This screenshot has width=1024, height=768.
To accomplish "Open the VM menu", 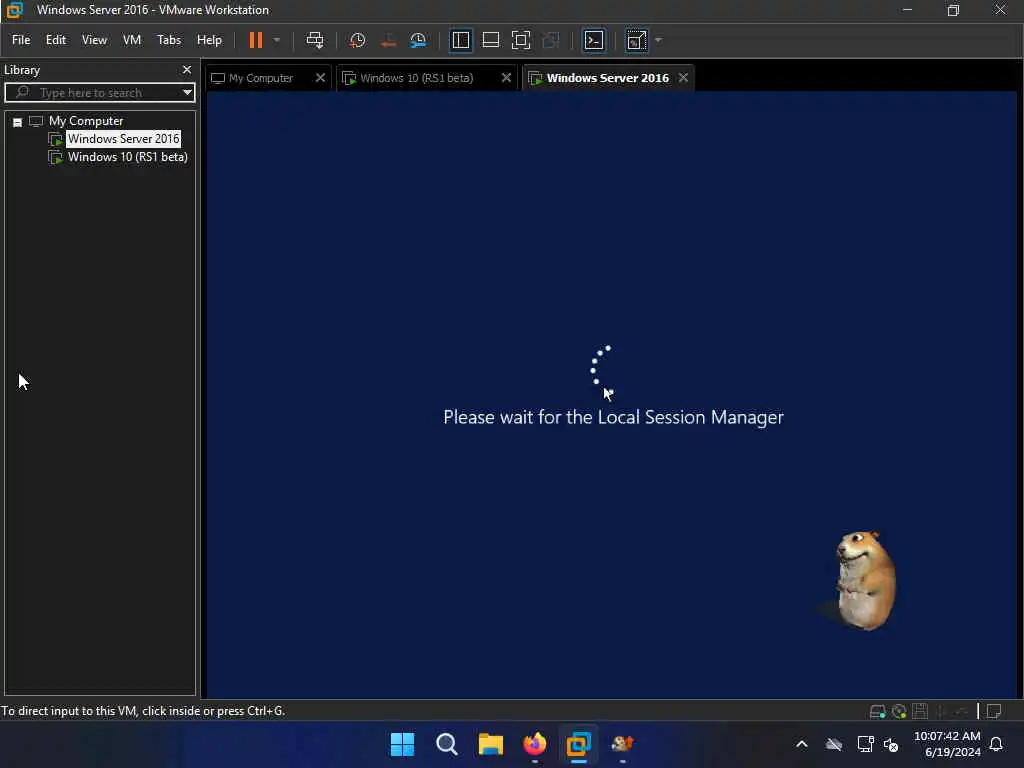I will tap(132, 40).
